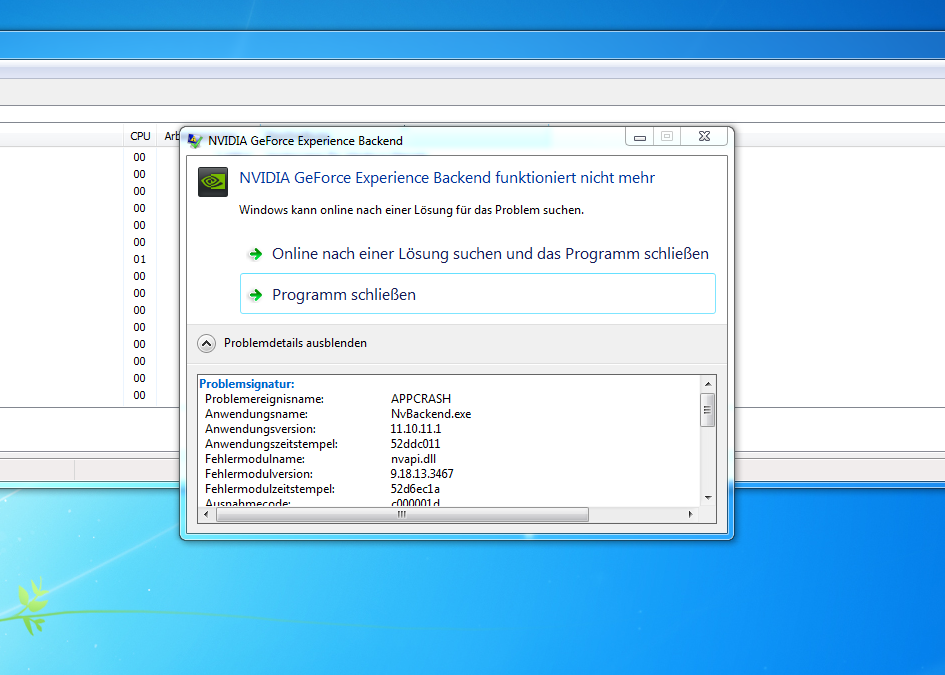This screenshot has height=675, width=945.
Task: Choose Online nach einer Lösung suchen option
Action: click(478, 254)
